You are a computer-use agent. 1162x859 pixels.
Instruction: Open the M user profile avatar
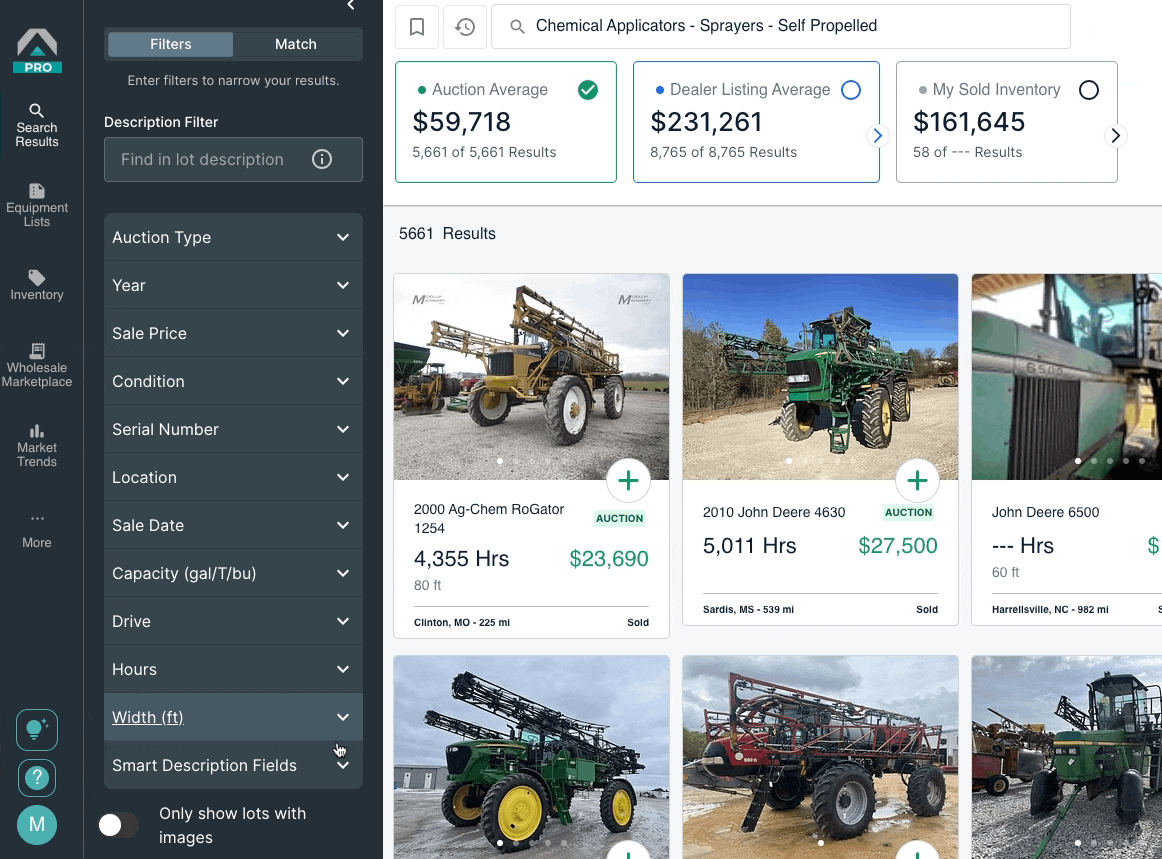(37, 825)
